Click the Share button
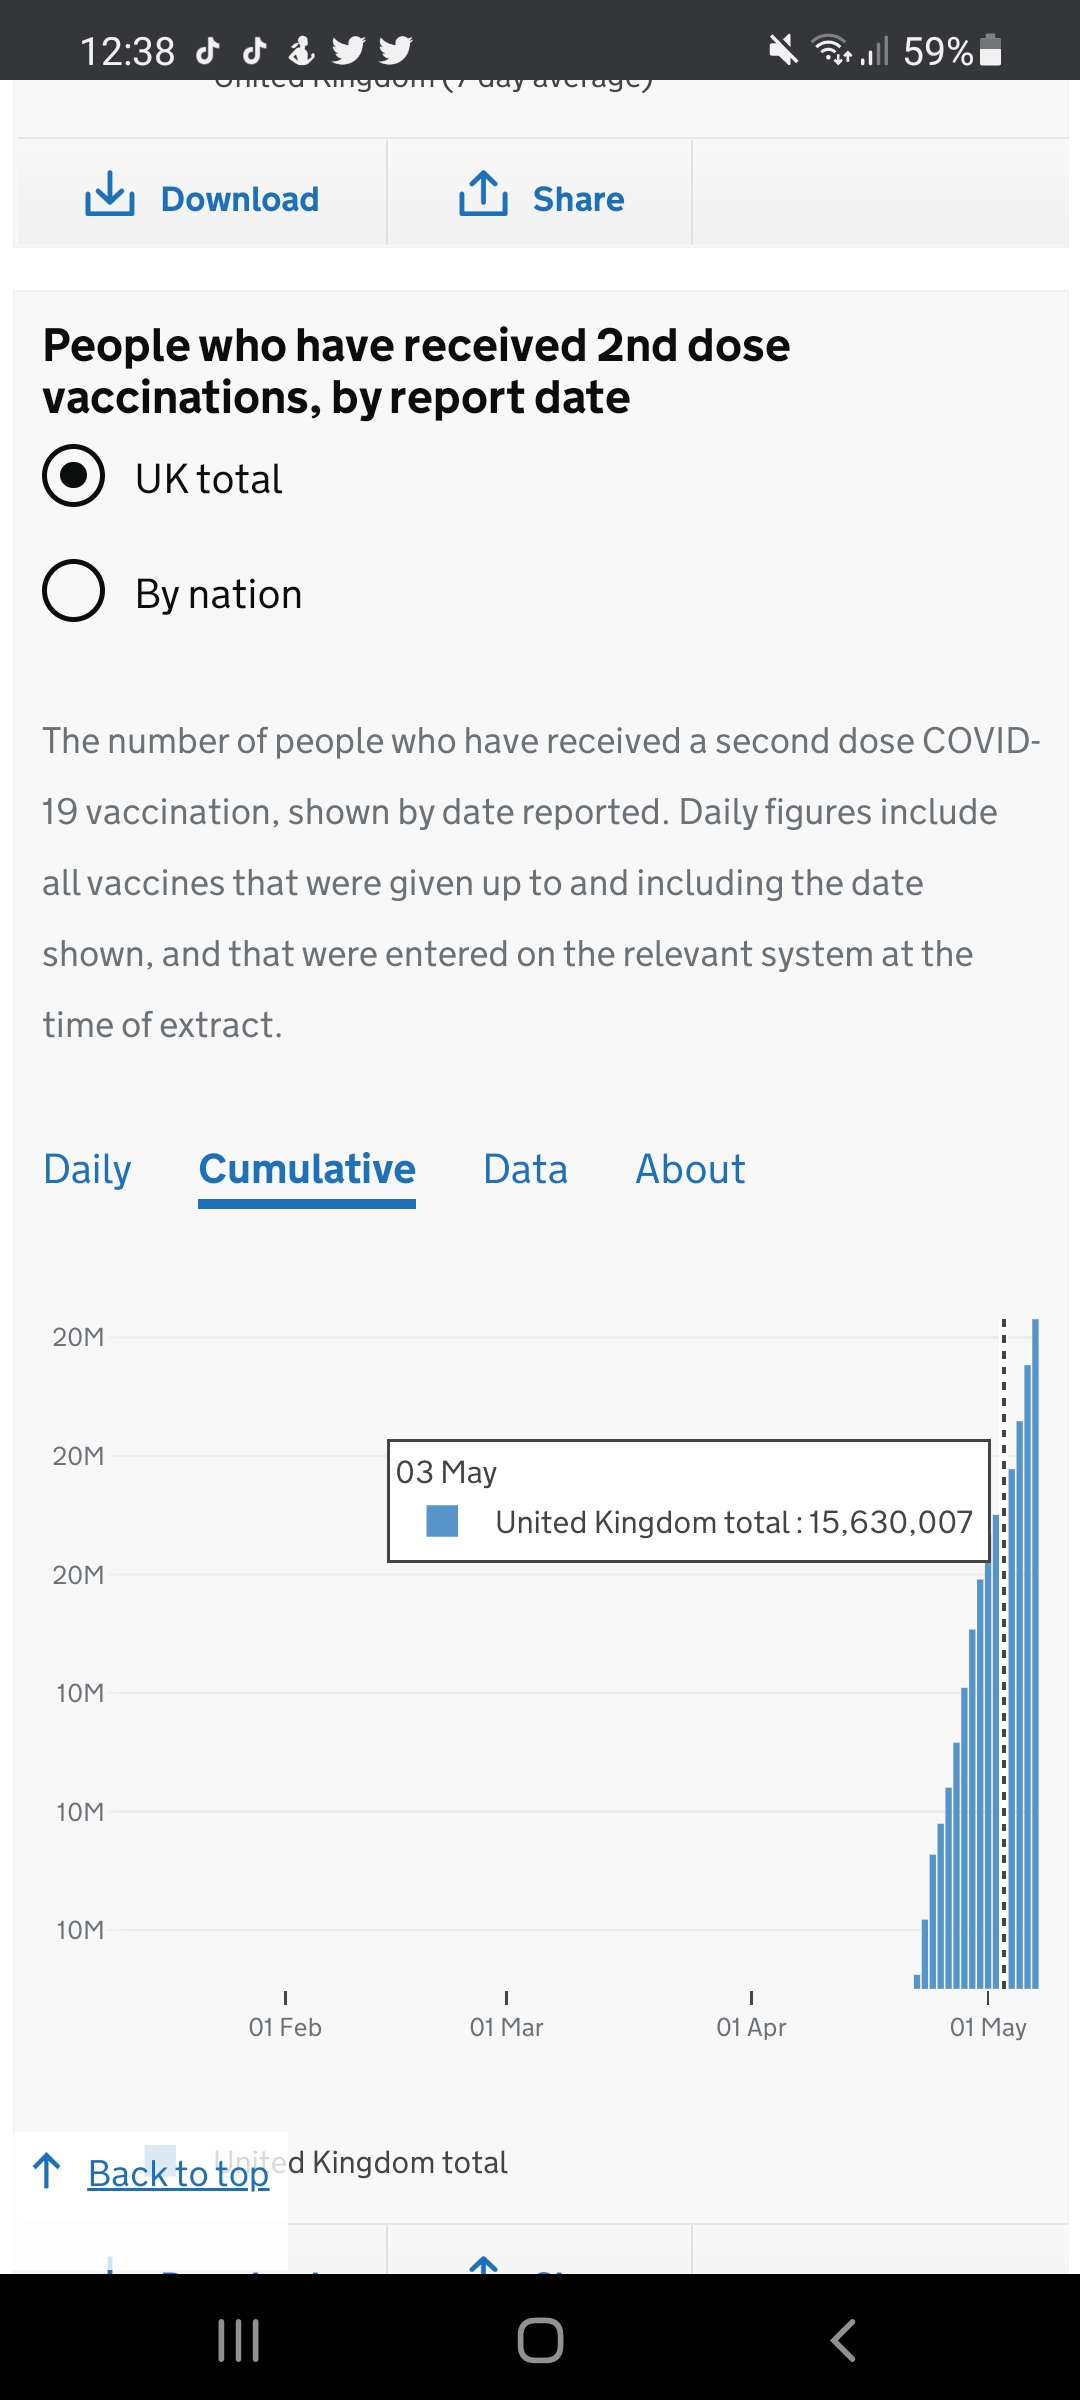This screenshot has width=1080, height=2400. 544,195
